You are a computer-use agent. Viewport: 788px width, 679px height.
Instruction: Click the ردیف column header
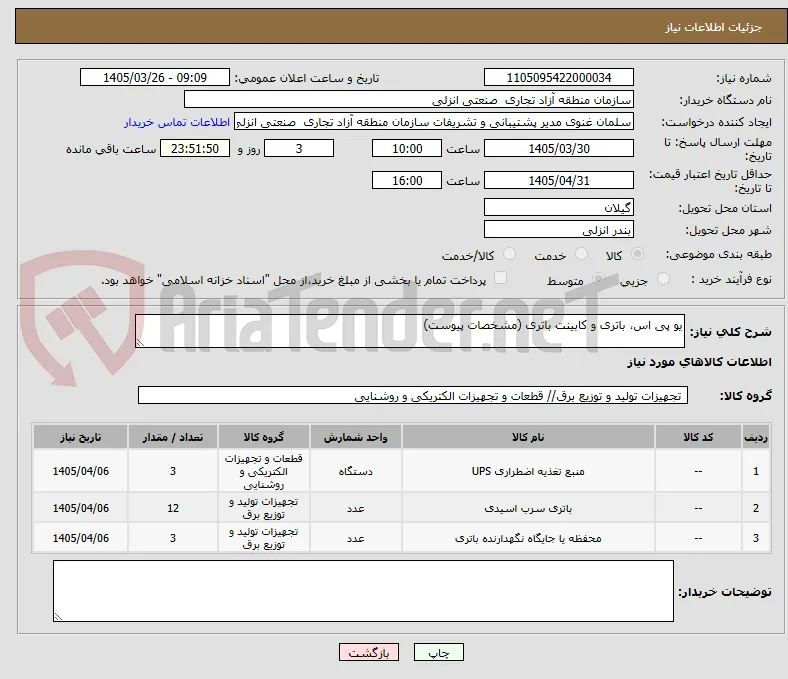(x=755, y=437)
